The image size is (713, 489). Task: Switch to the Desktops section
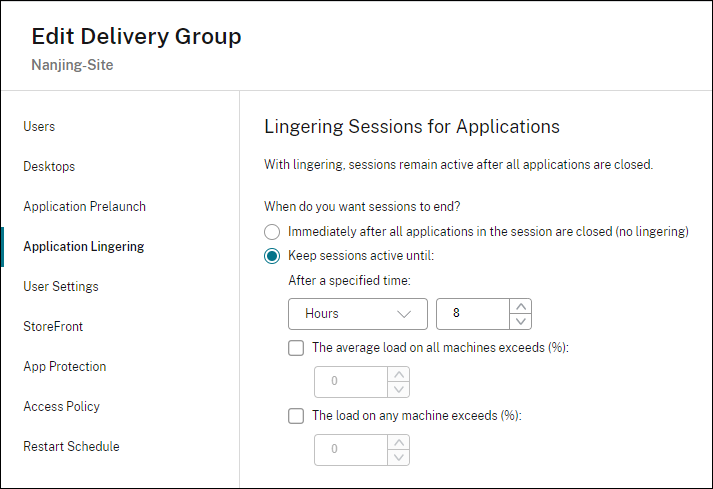tap(49, 167)
